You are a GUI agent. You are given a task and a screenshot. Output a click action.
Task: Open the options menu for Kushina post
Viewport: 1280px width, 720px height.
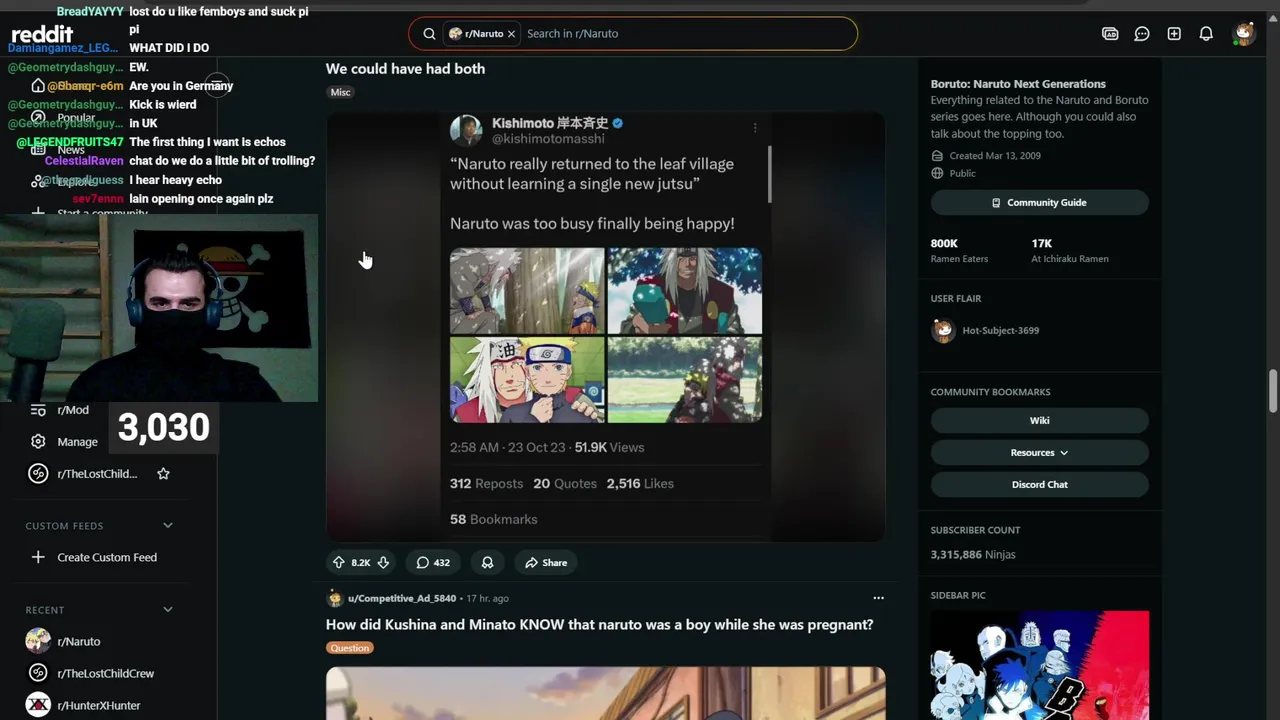(x=878, y=598)
